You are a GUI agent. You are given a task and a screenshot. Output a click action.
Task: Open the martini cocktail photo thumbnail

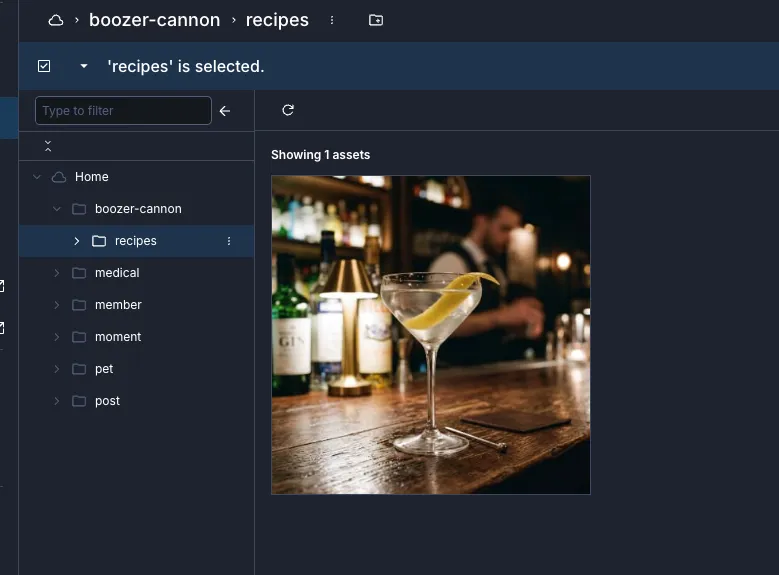(431, 335)
